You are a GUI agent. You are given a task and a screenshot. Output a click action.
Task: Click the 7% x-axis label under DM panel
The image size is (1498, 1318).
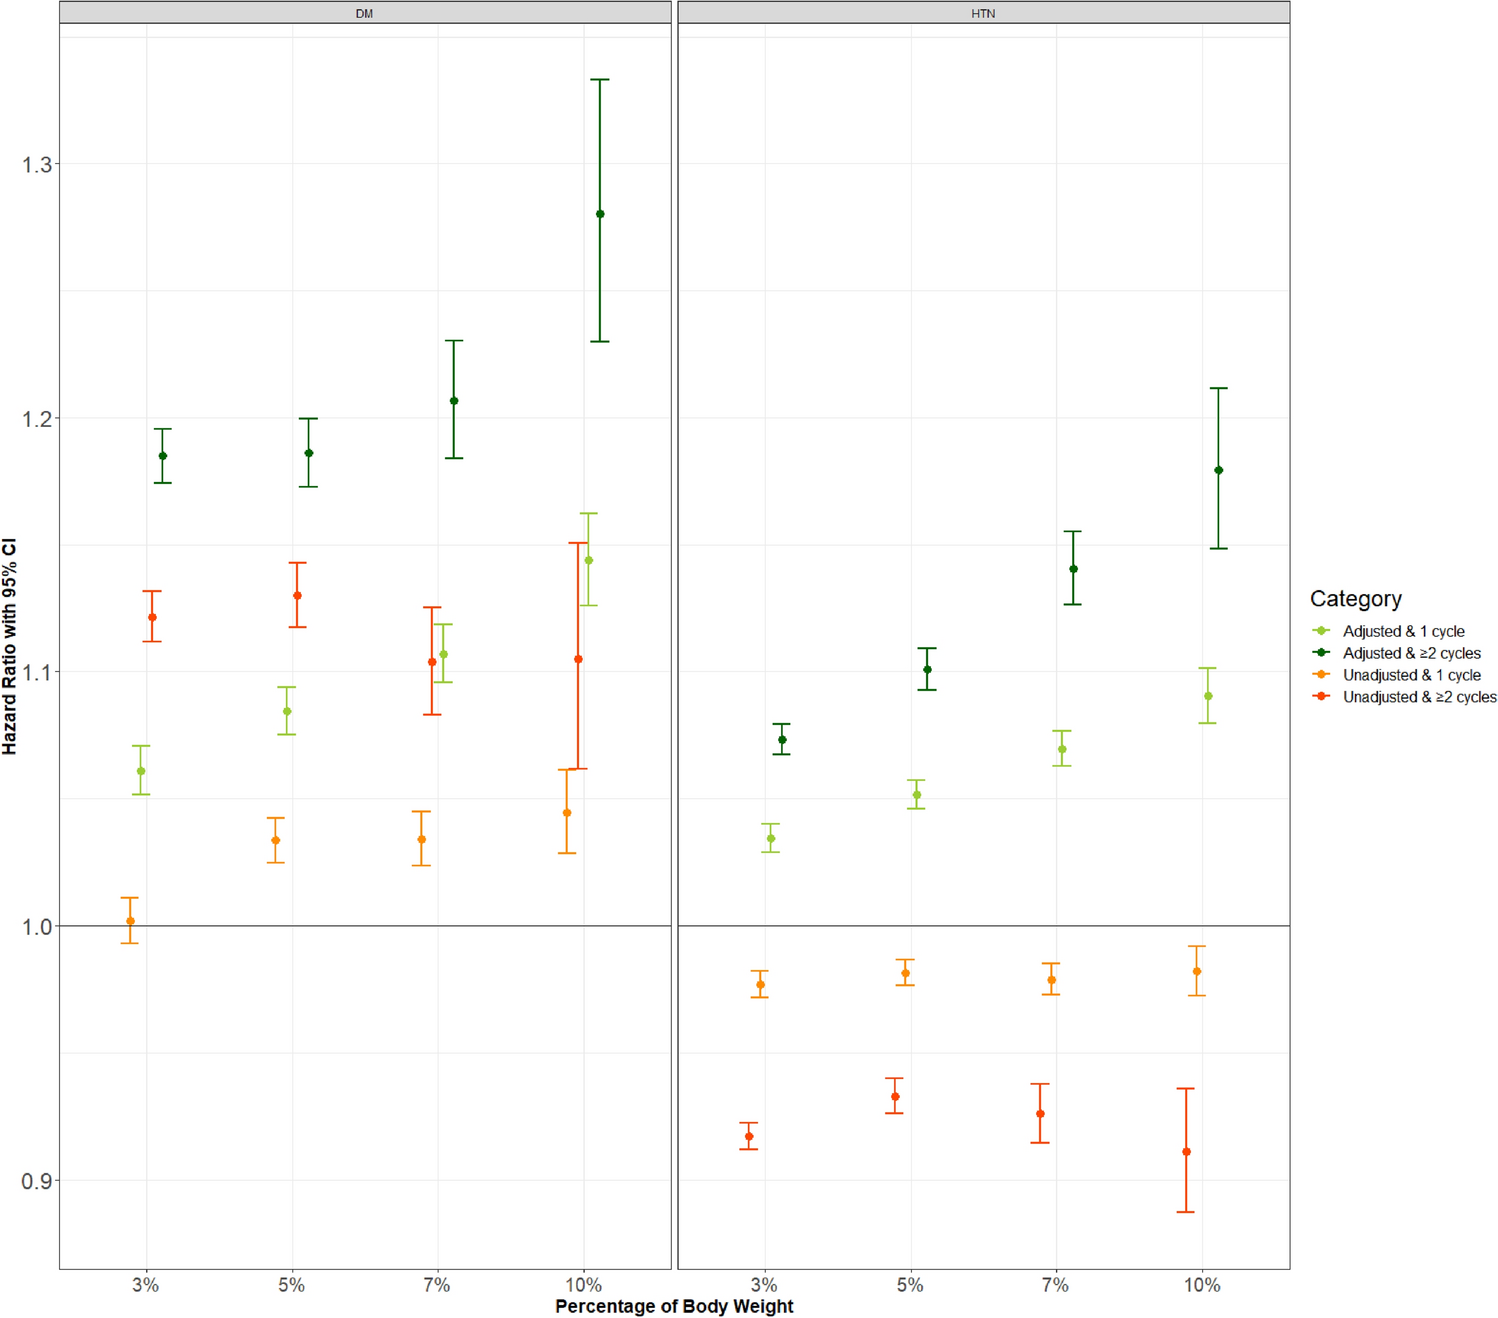(437, 1285)
